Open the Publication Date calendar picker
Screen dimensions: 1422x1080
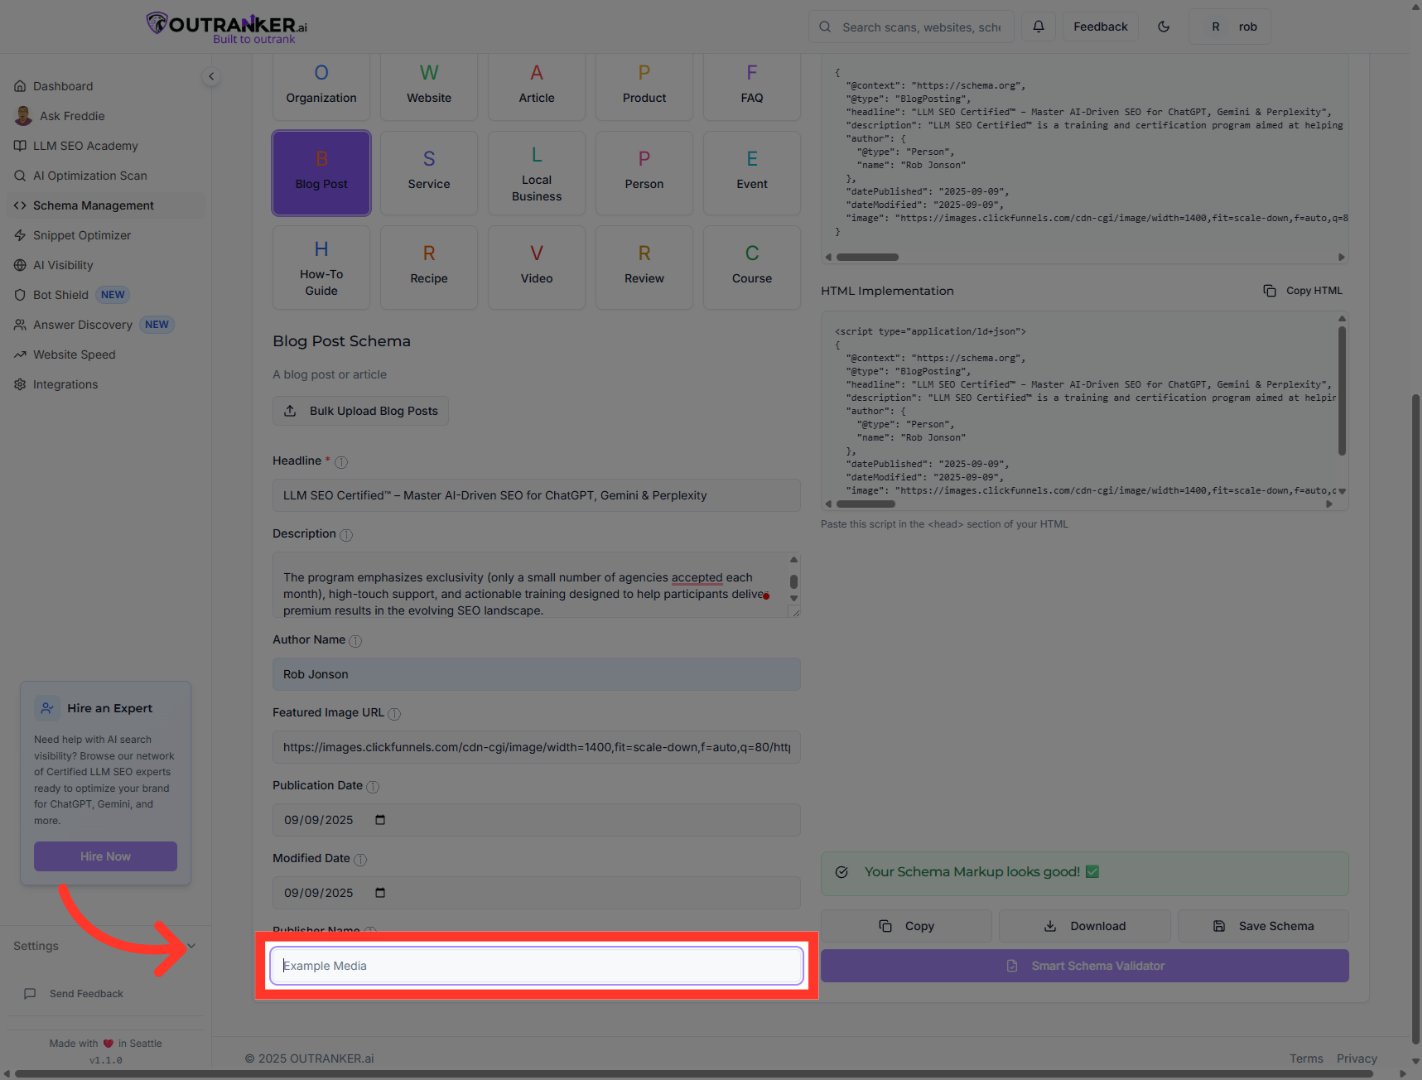point(379,819)
